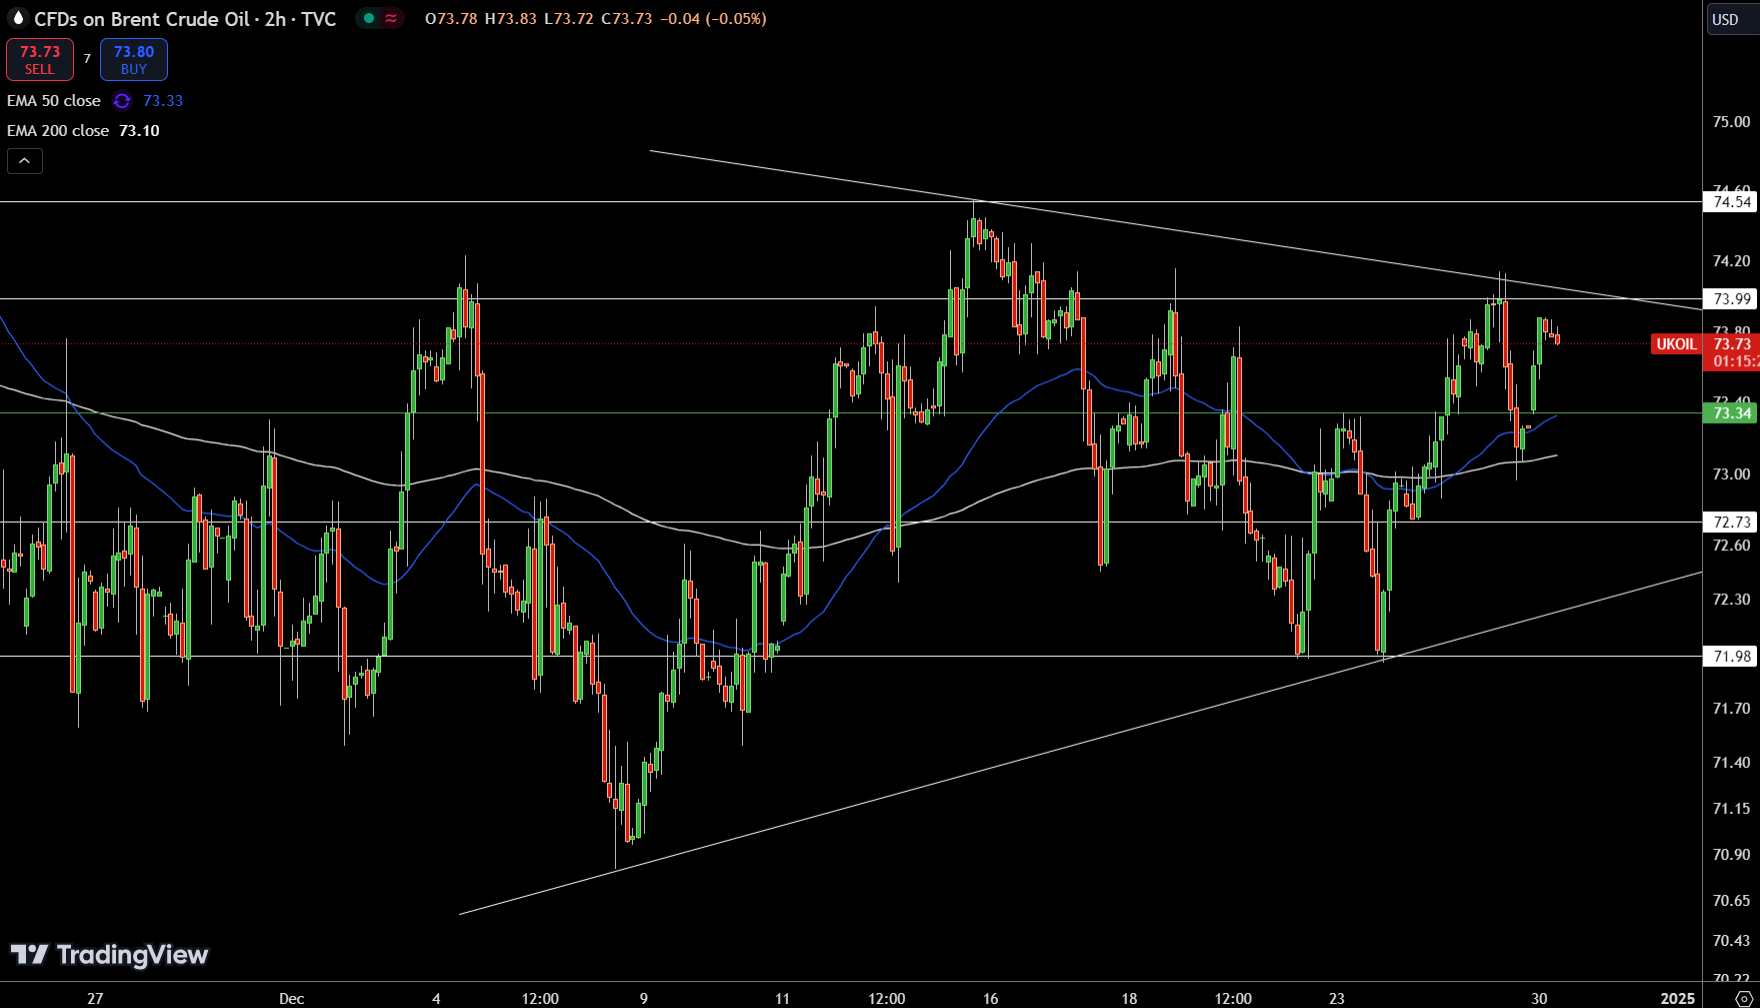The width and height of the screenshot is (1760, 1008).
Task: Open chart settings gear at bottom right
Action: pos(1743,998)
